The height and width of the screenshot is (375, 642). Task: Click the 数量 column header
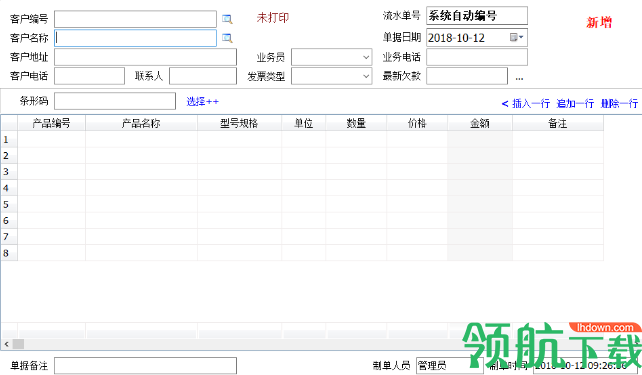(x=356, y=123)
